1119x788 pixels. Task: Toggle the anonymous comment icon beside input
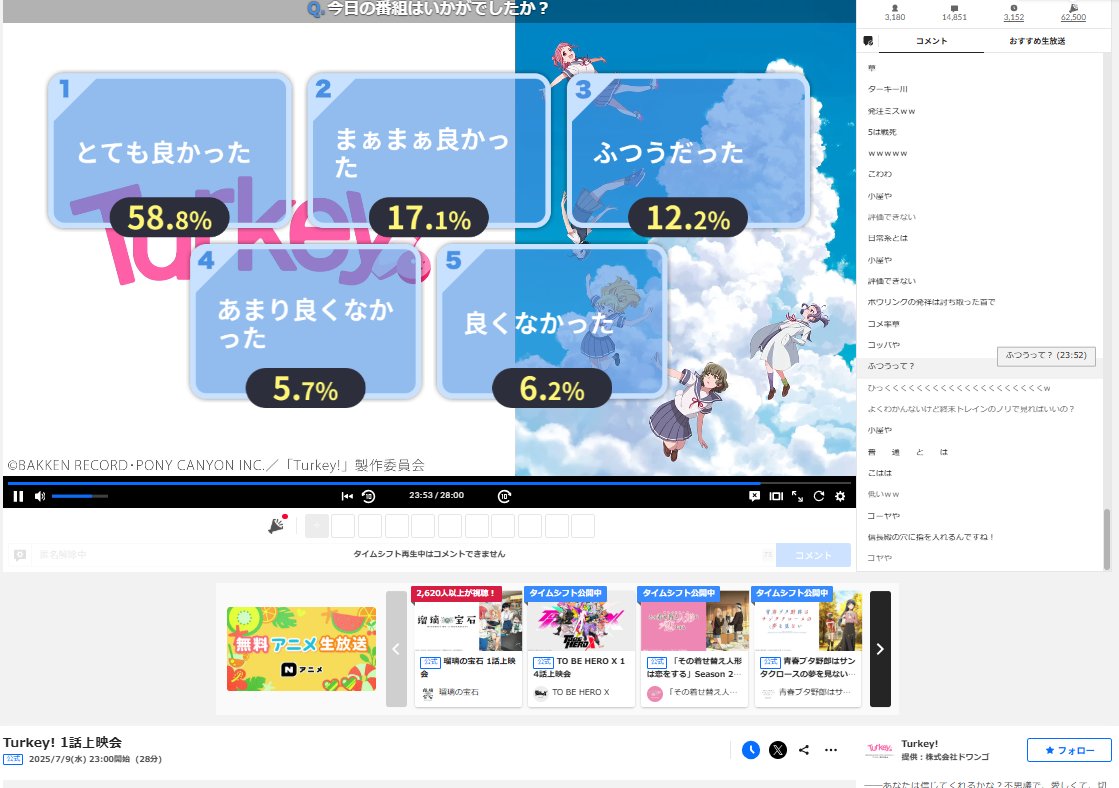click(x=20, y=555)
